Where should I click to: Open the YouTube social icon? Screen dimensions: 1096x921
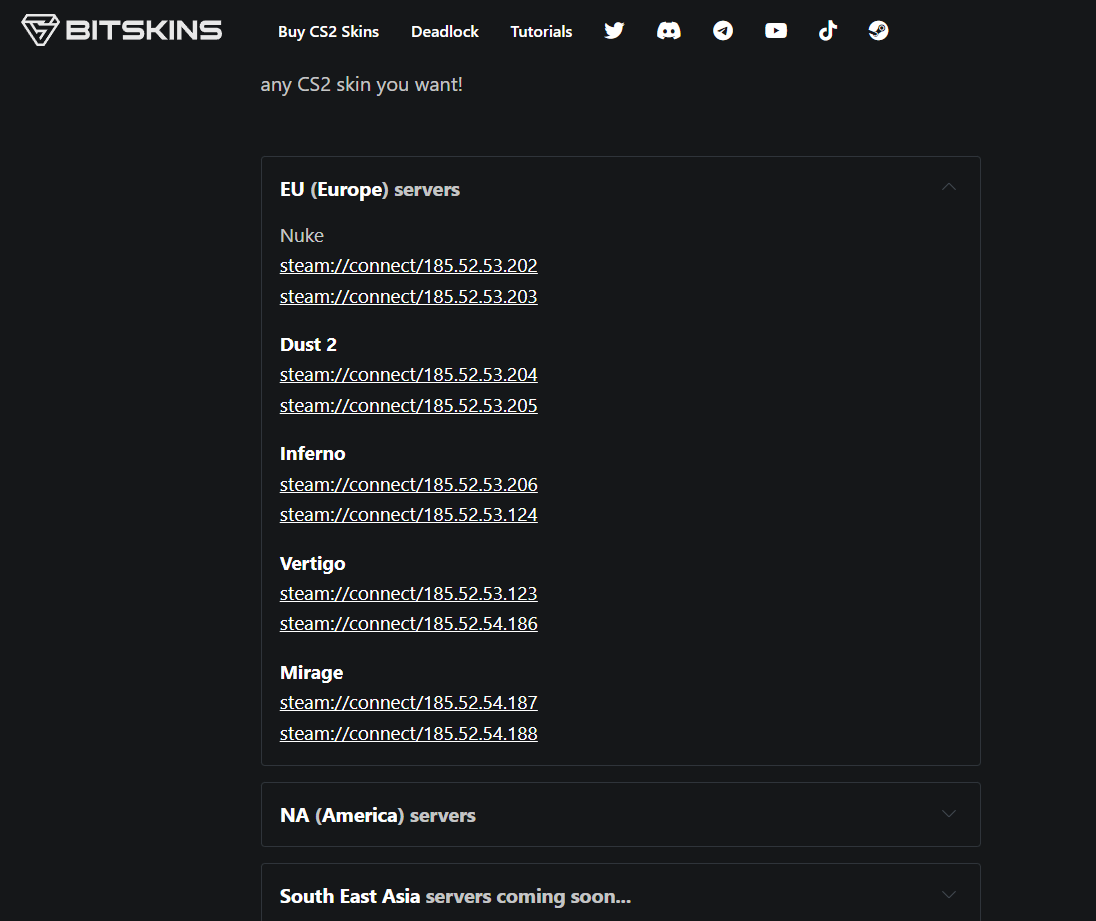pos(776,31)
